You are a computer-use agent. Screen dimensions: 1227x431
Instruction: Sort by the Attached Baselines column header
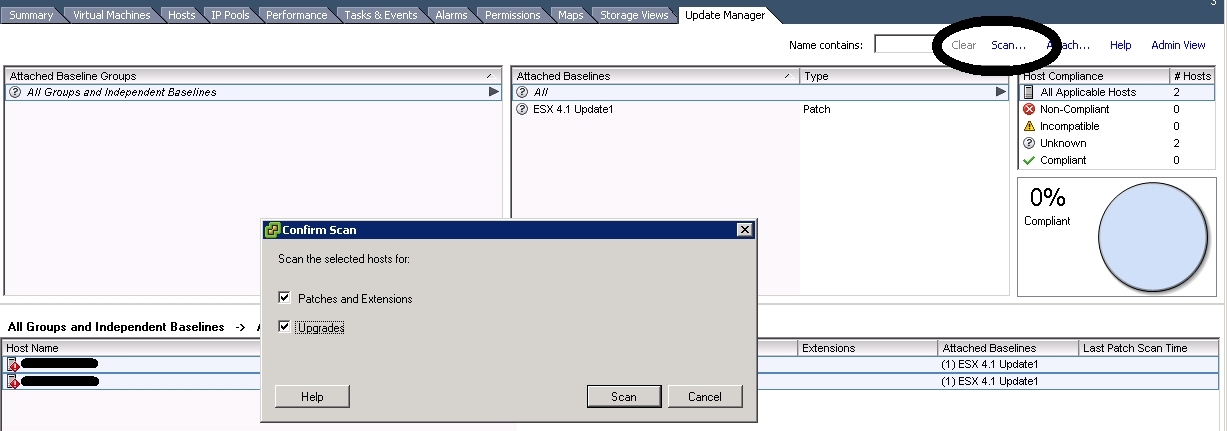coord(655,76)
